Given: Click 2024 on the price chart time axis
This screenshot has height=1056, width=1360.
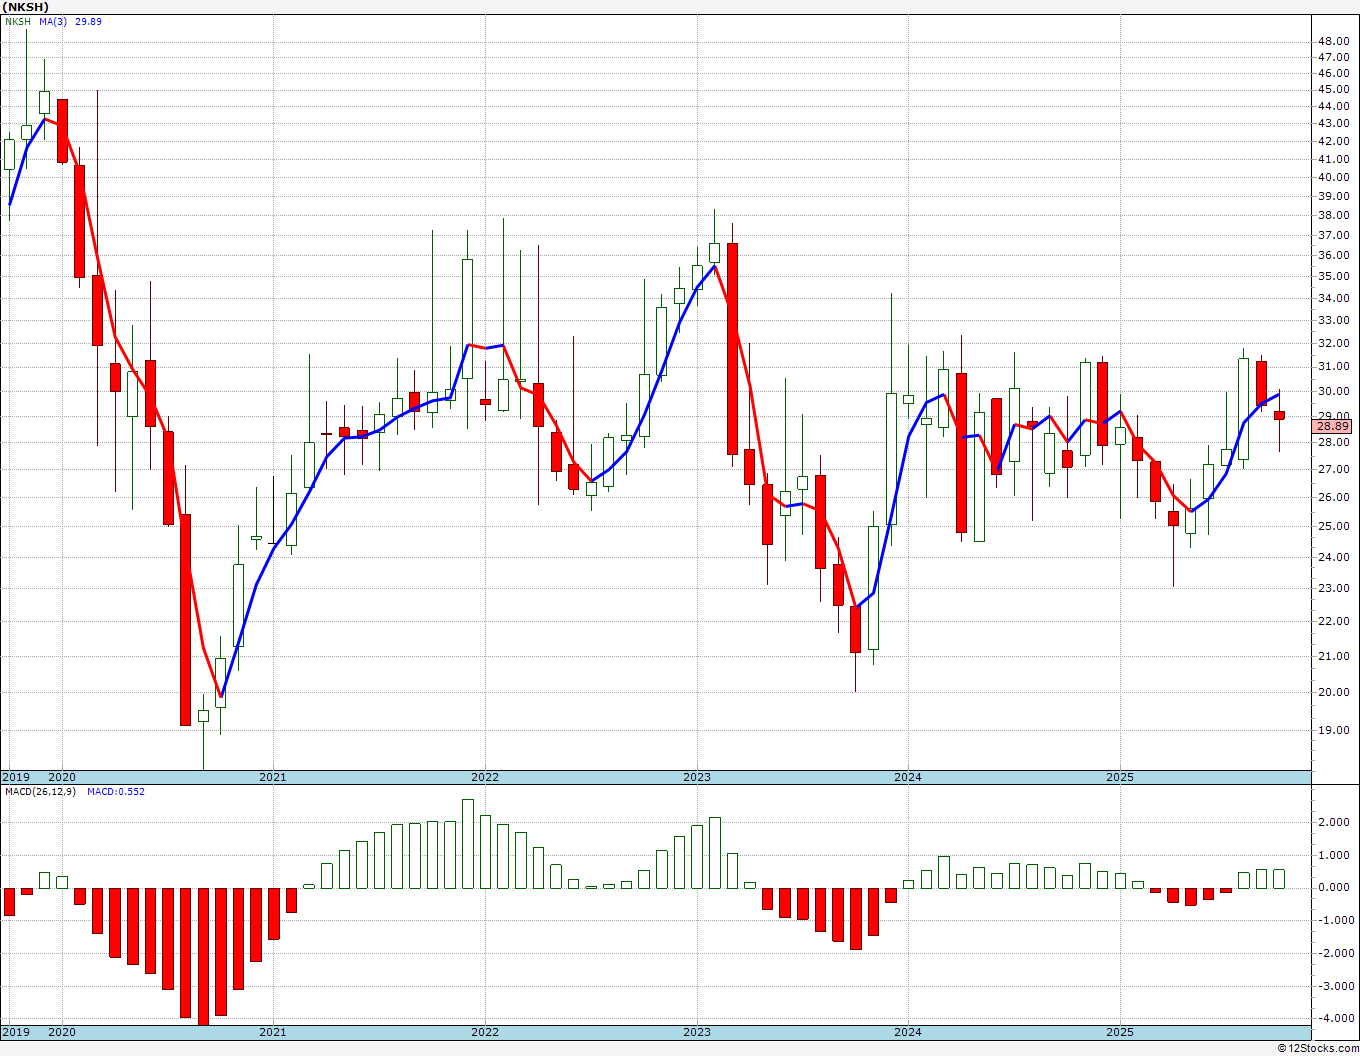Looking at the screenshot, I should click(x=908, y=777).
